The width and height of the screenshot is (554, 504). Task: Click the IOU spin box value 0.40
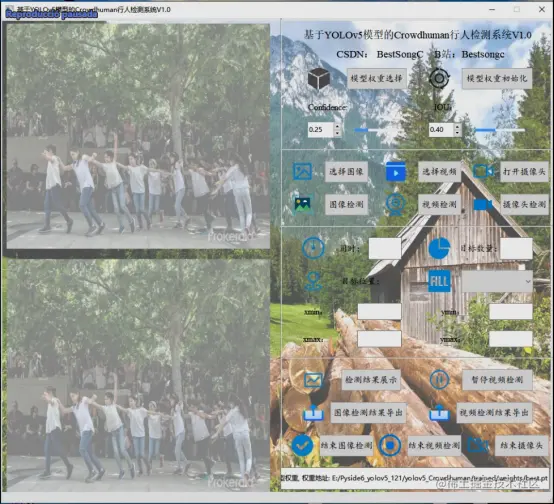(441, 130)
